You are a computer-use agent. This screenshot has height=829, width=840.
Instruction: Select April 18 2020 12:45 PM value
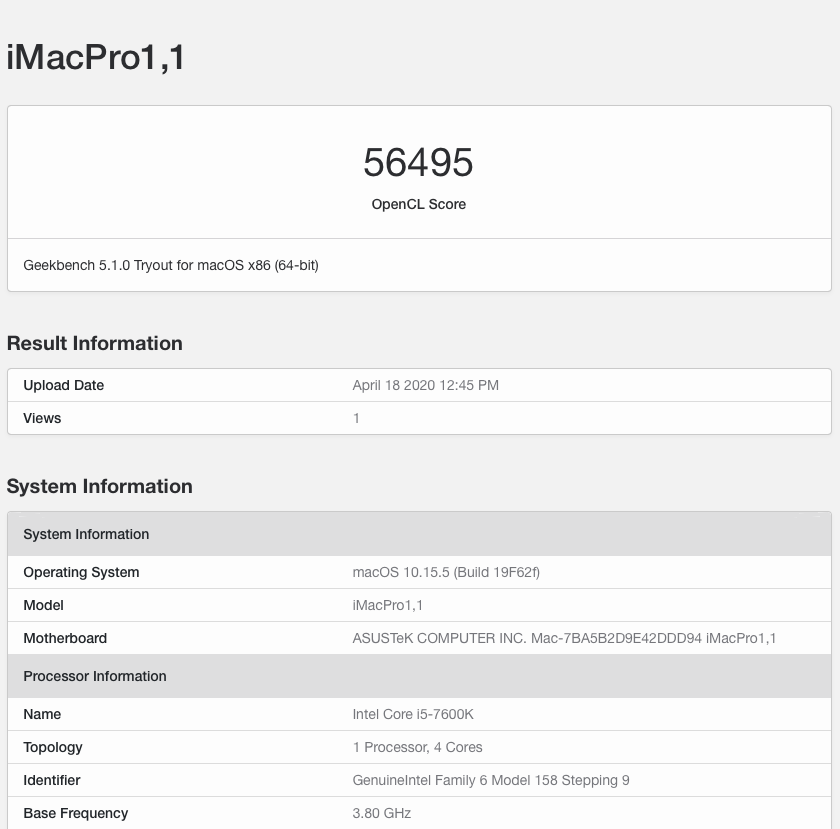tap(425, 385)
